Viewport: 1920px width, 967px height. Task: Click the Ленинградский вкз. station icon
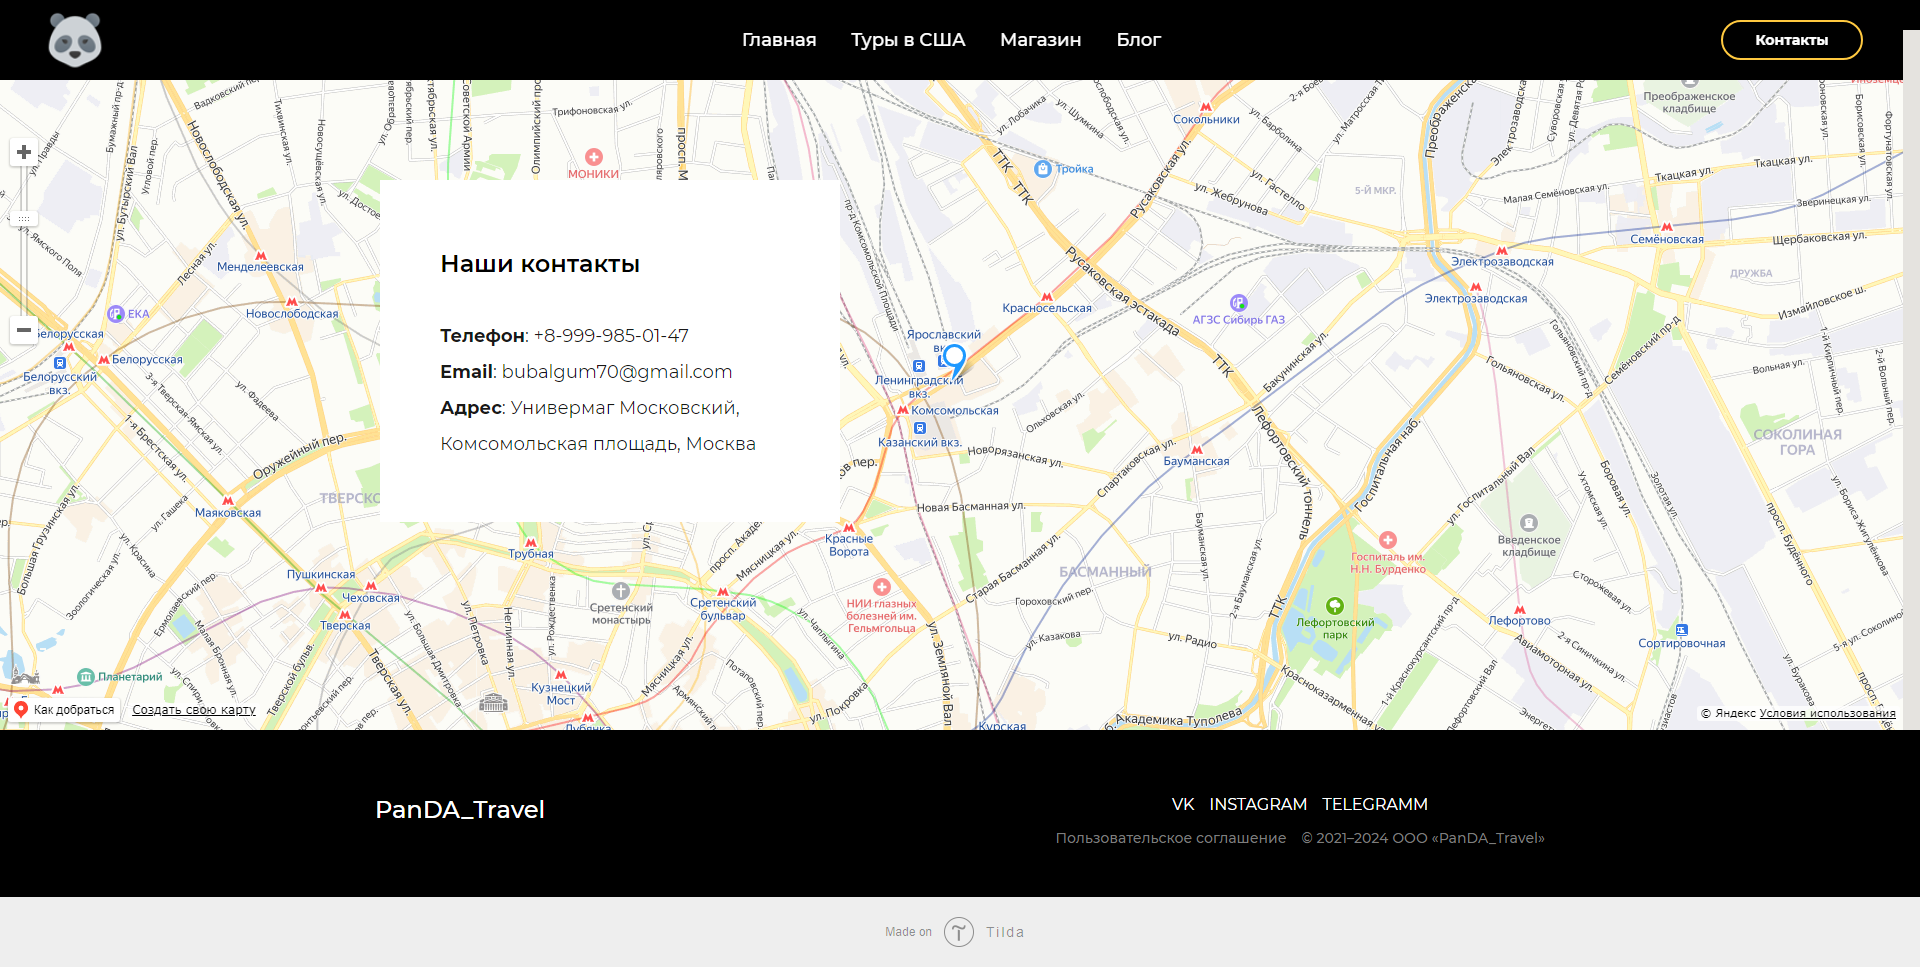919,366
